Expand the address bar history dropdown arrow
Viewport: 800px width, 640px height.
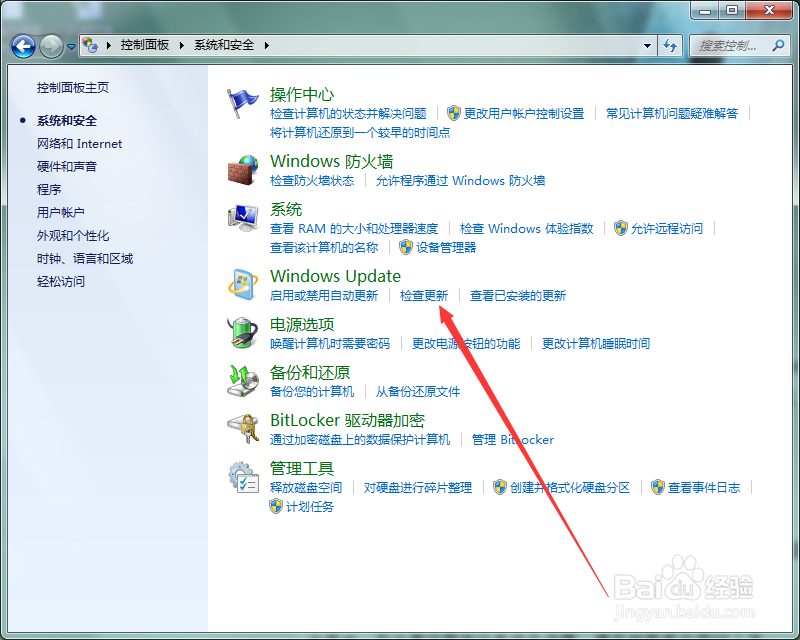[647, 46]
